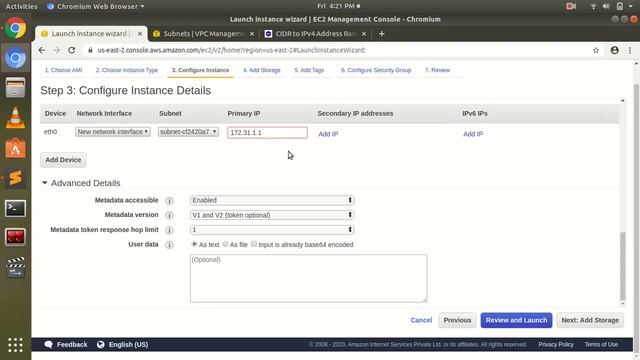Select User data As file option

point(225,244)
